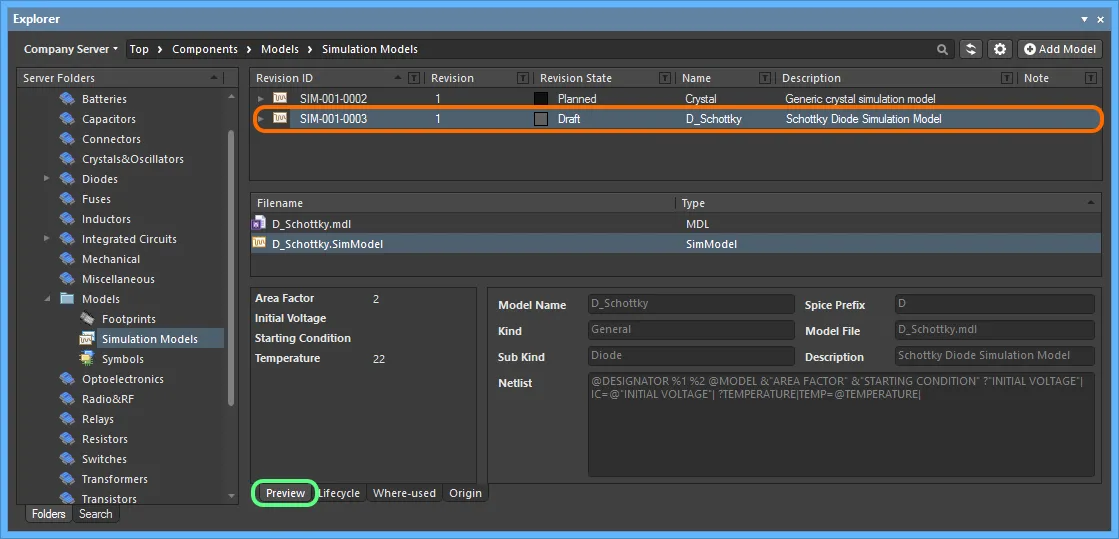Click the Crystals&Oscillators folder icon

coord(67,159)
